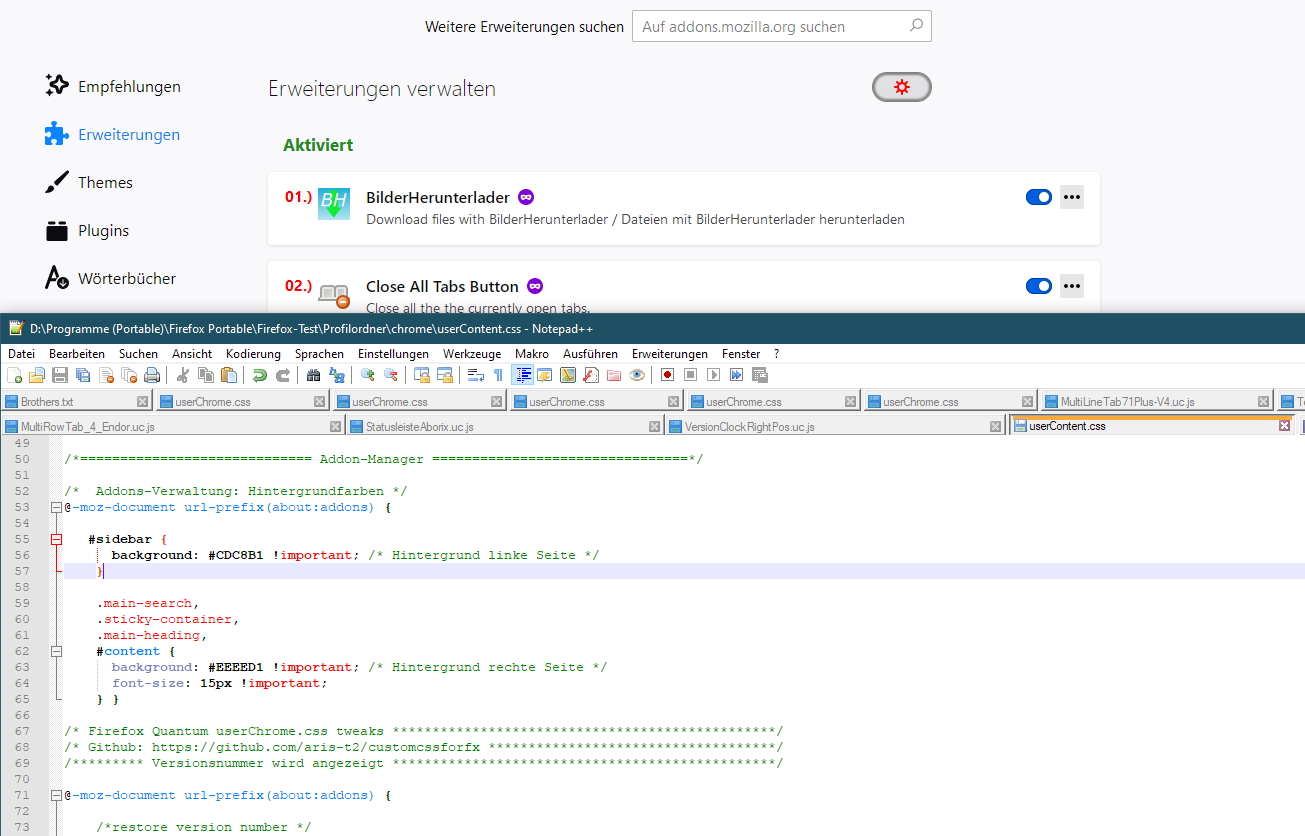This screenshot has height=836, width=1305.
Task: Click the Show All Characters pilcrow icon
Action: 498,375
